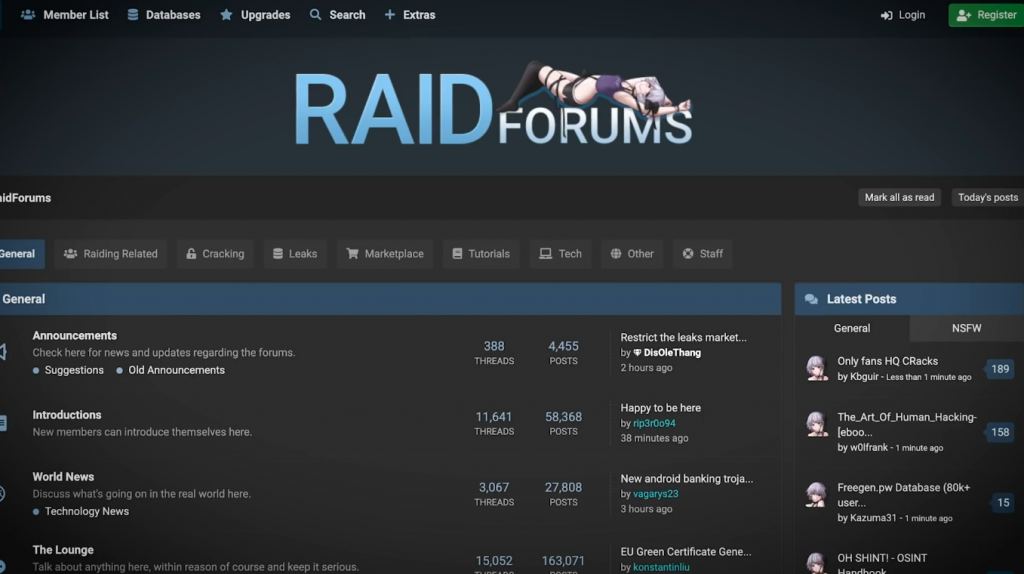
Task: Open the Technology News subforum
Action: pyautogui.click(x=87, y=511)
